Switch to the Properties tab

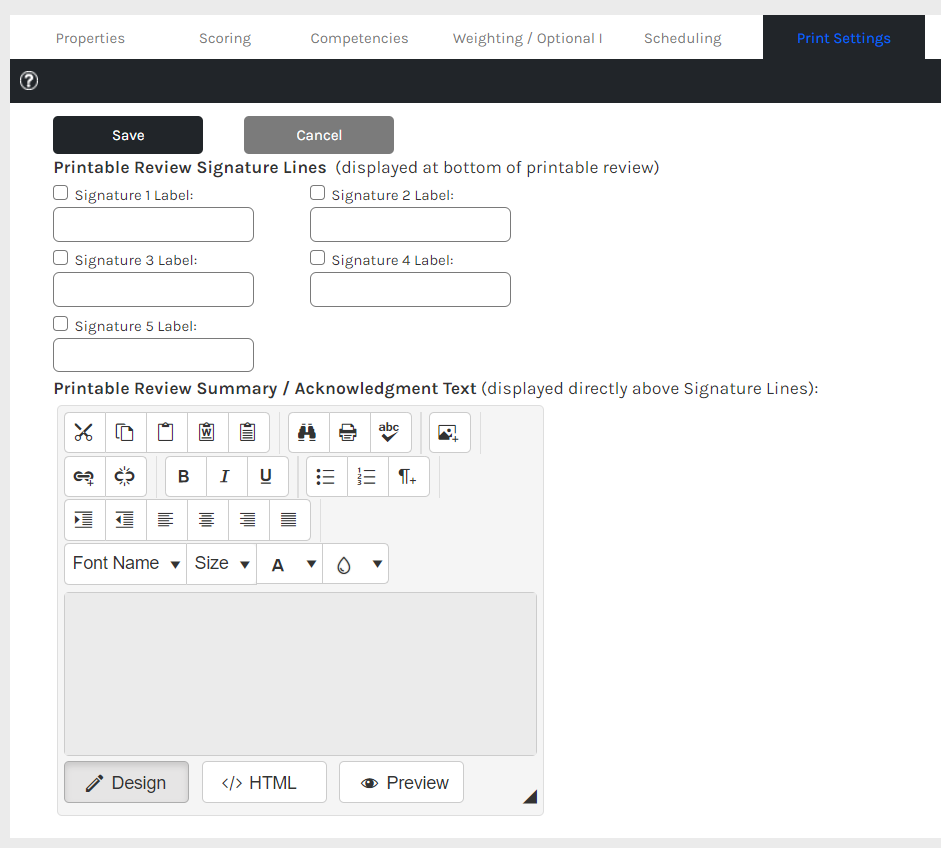90,38
